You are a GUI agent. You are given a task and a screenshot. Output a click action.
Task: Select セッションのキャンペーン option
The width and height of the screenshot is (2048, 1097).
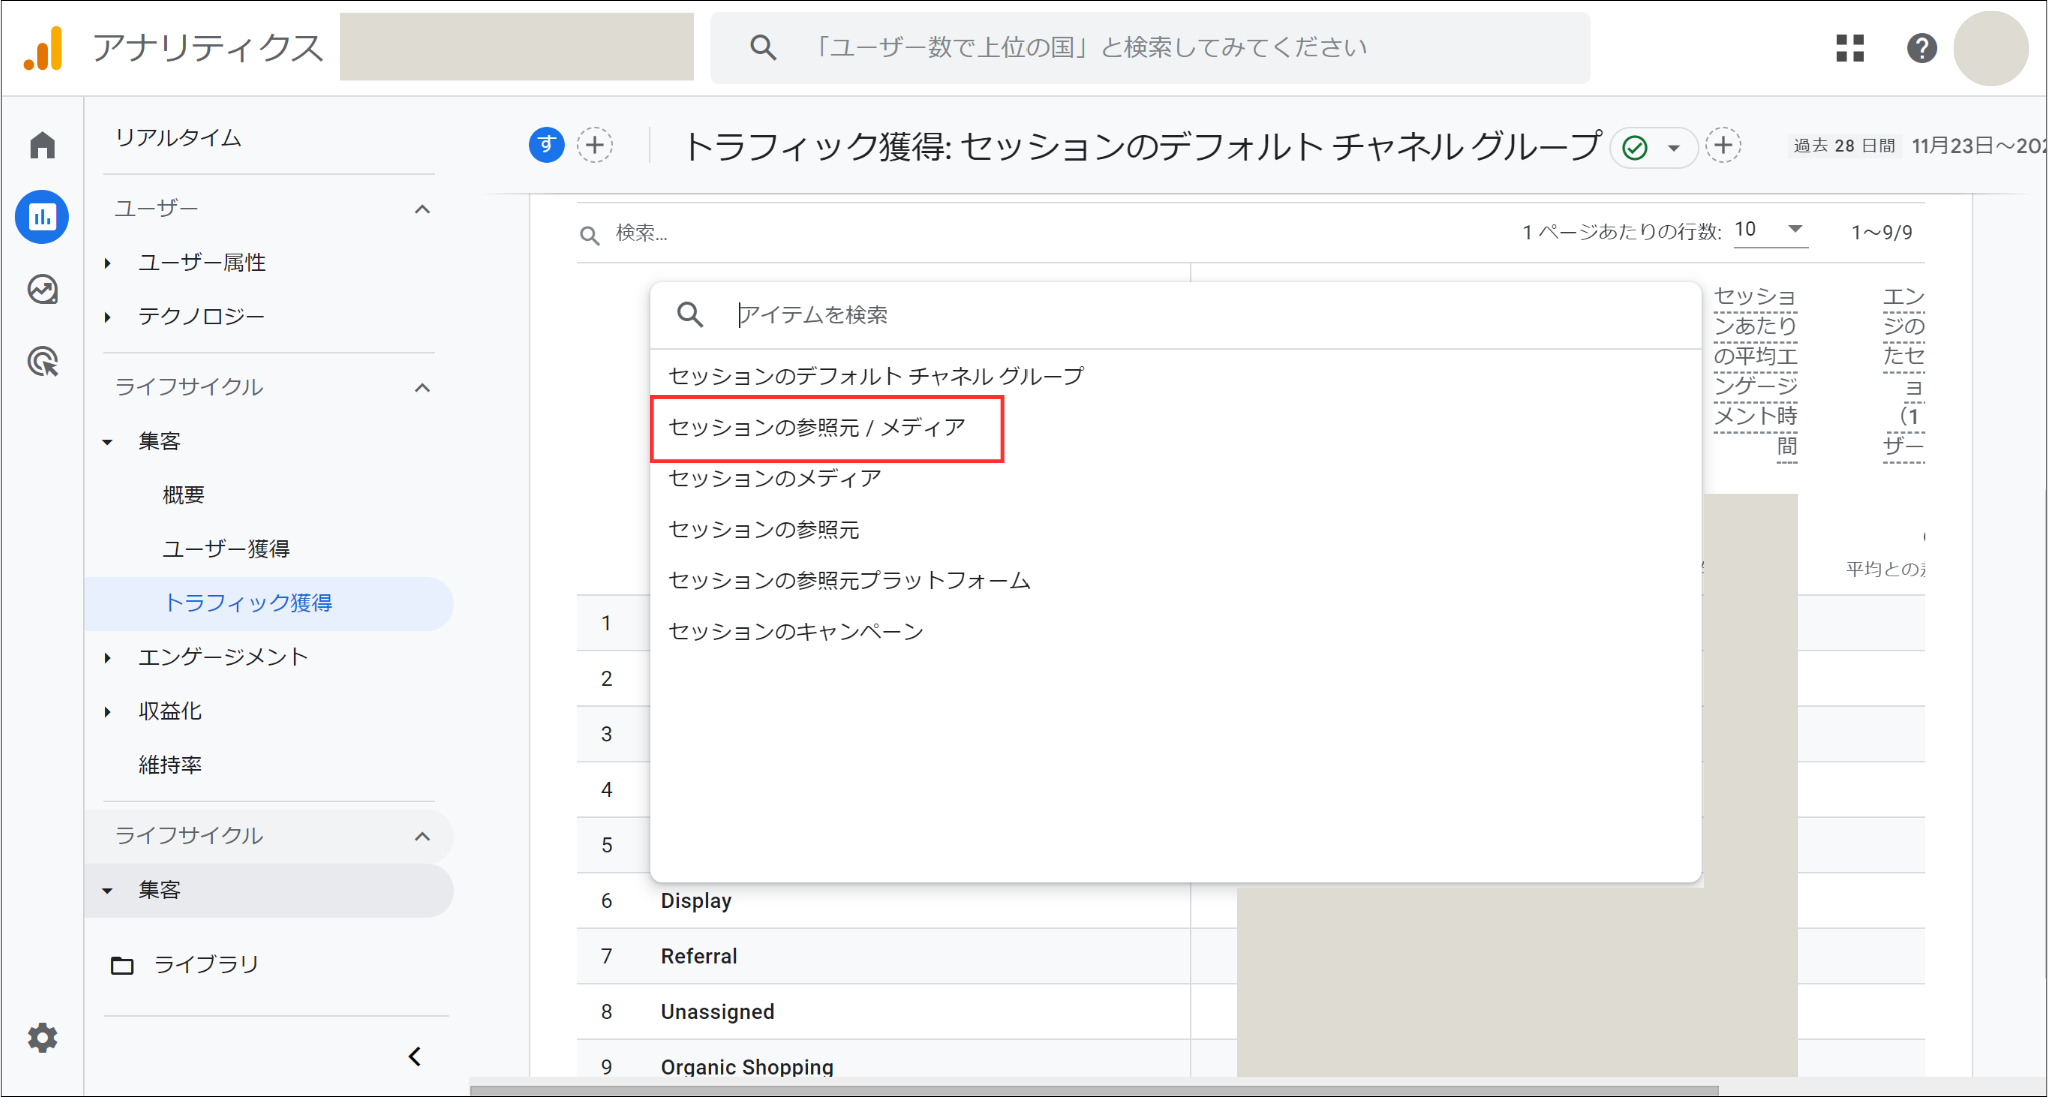click(1175, 631)
